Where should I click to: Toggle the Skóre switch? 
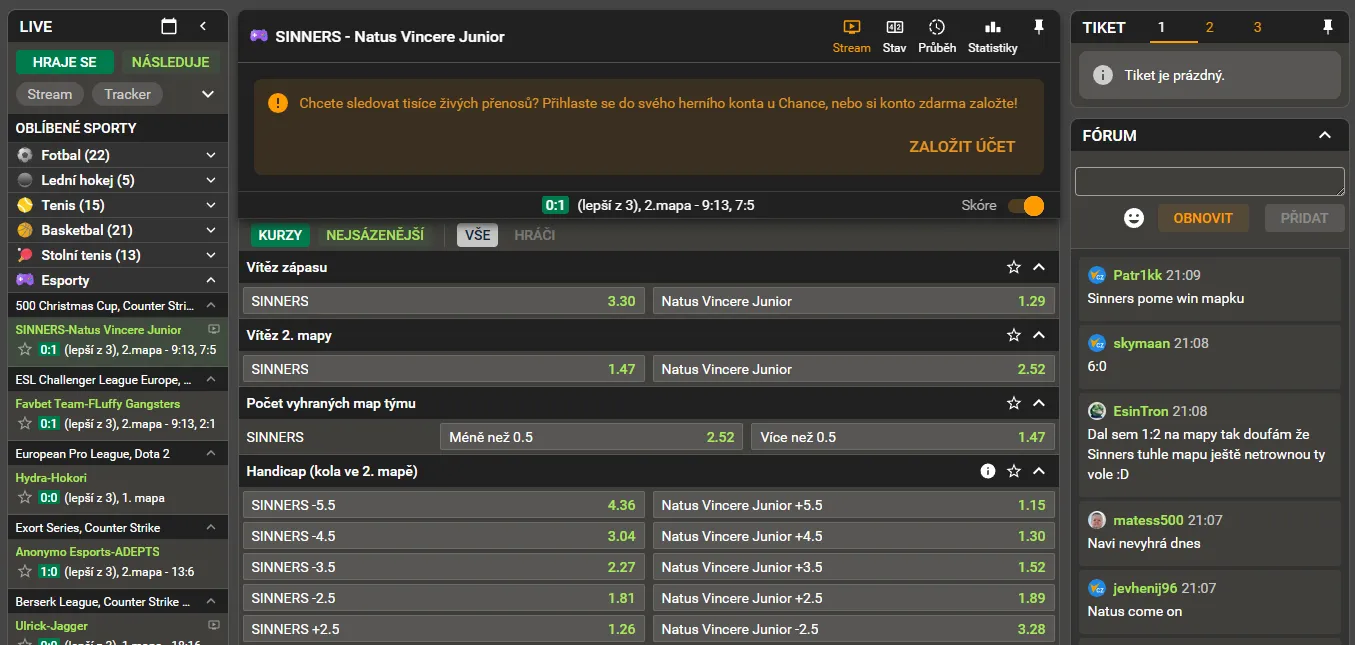(x=1026, y=205)
